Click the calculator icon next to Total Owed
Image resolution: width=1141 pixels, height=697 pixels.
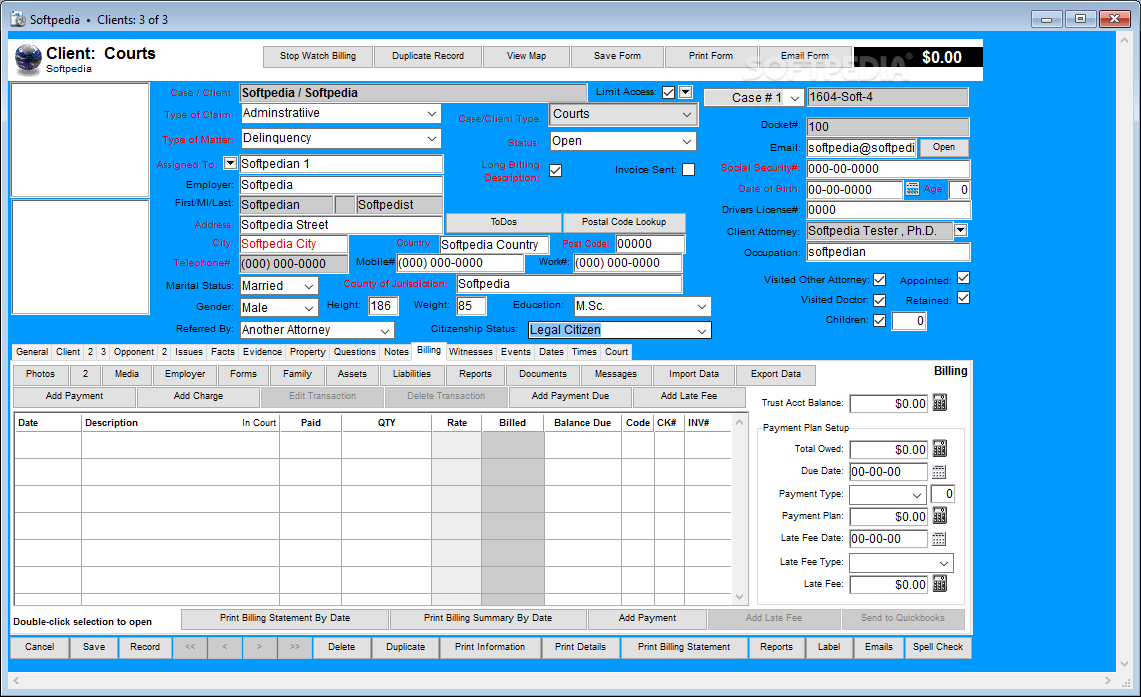coord(938,448)
